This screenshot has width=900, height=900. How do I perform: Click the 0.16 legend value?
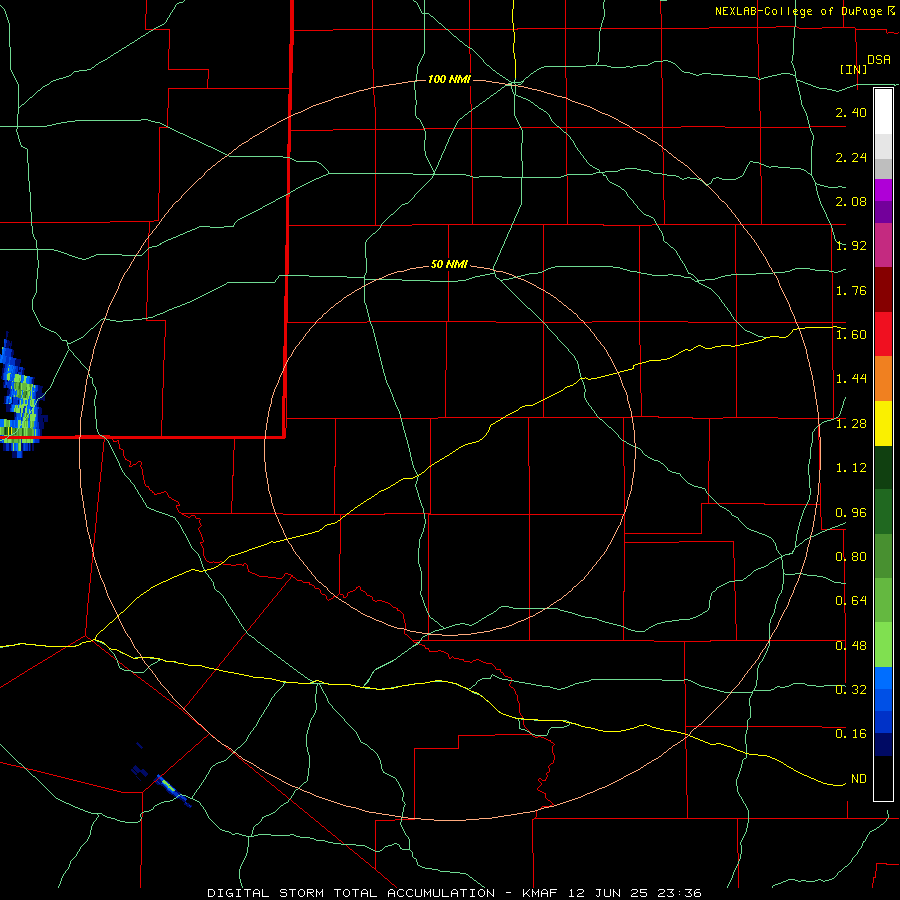click(851, 734)
